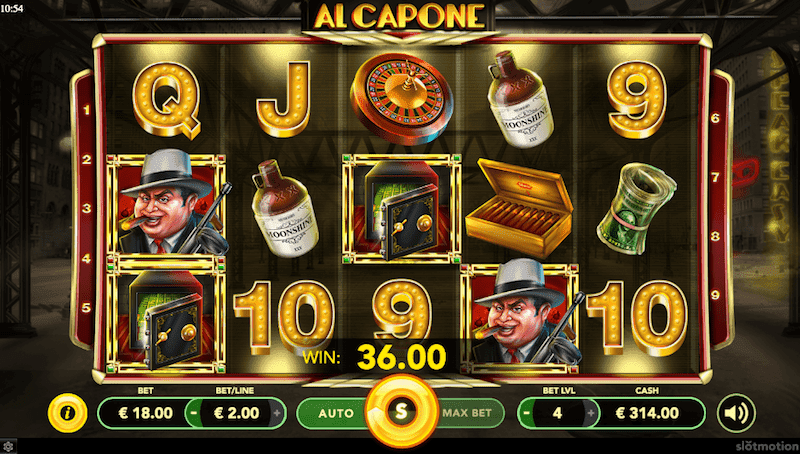Click the cigar box symbol
This screenshot has height=454, width=800.
(x=519, y=207)
